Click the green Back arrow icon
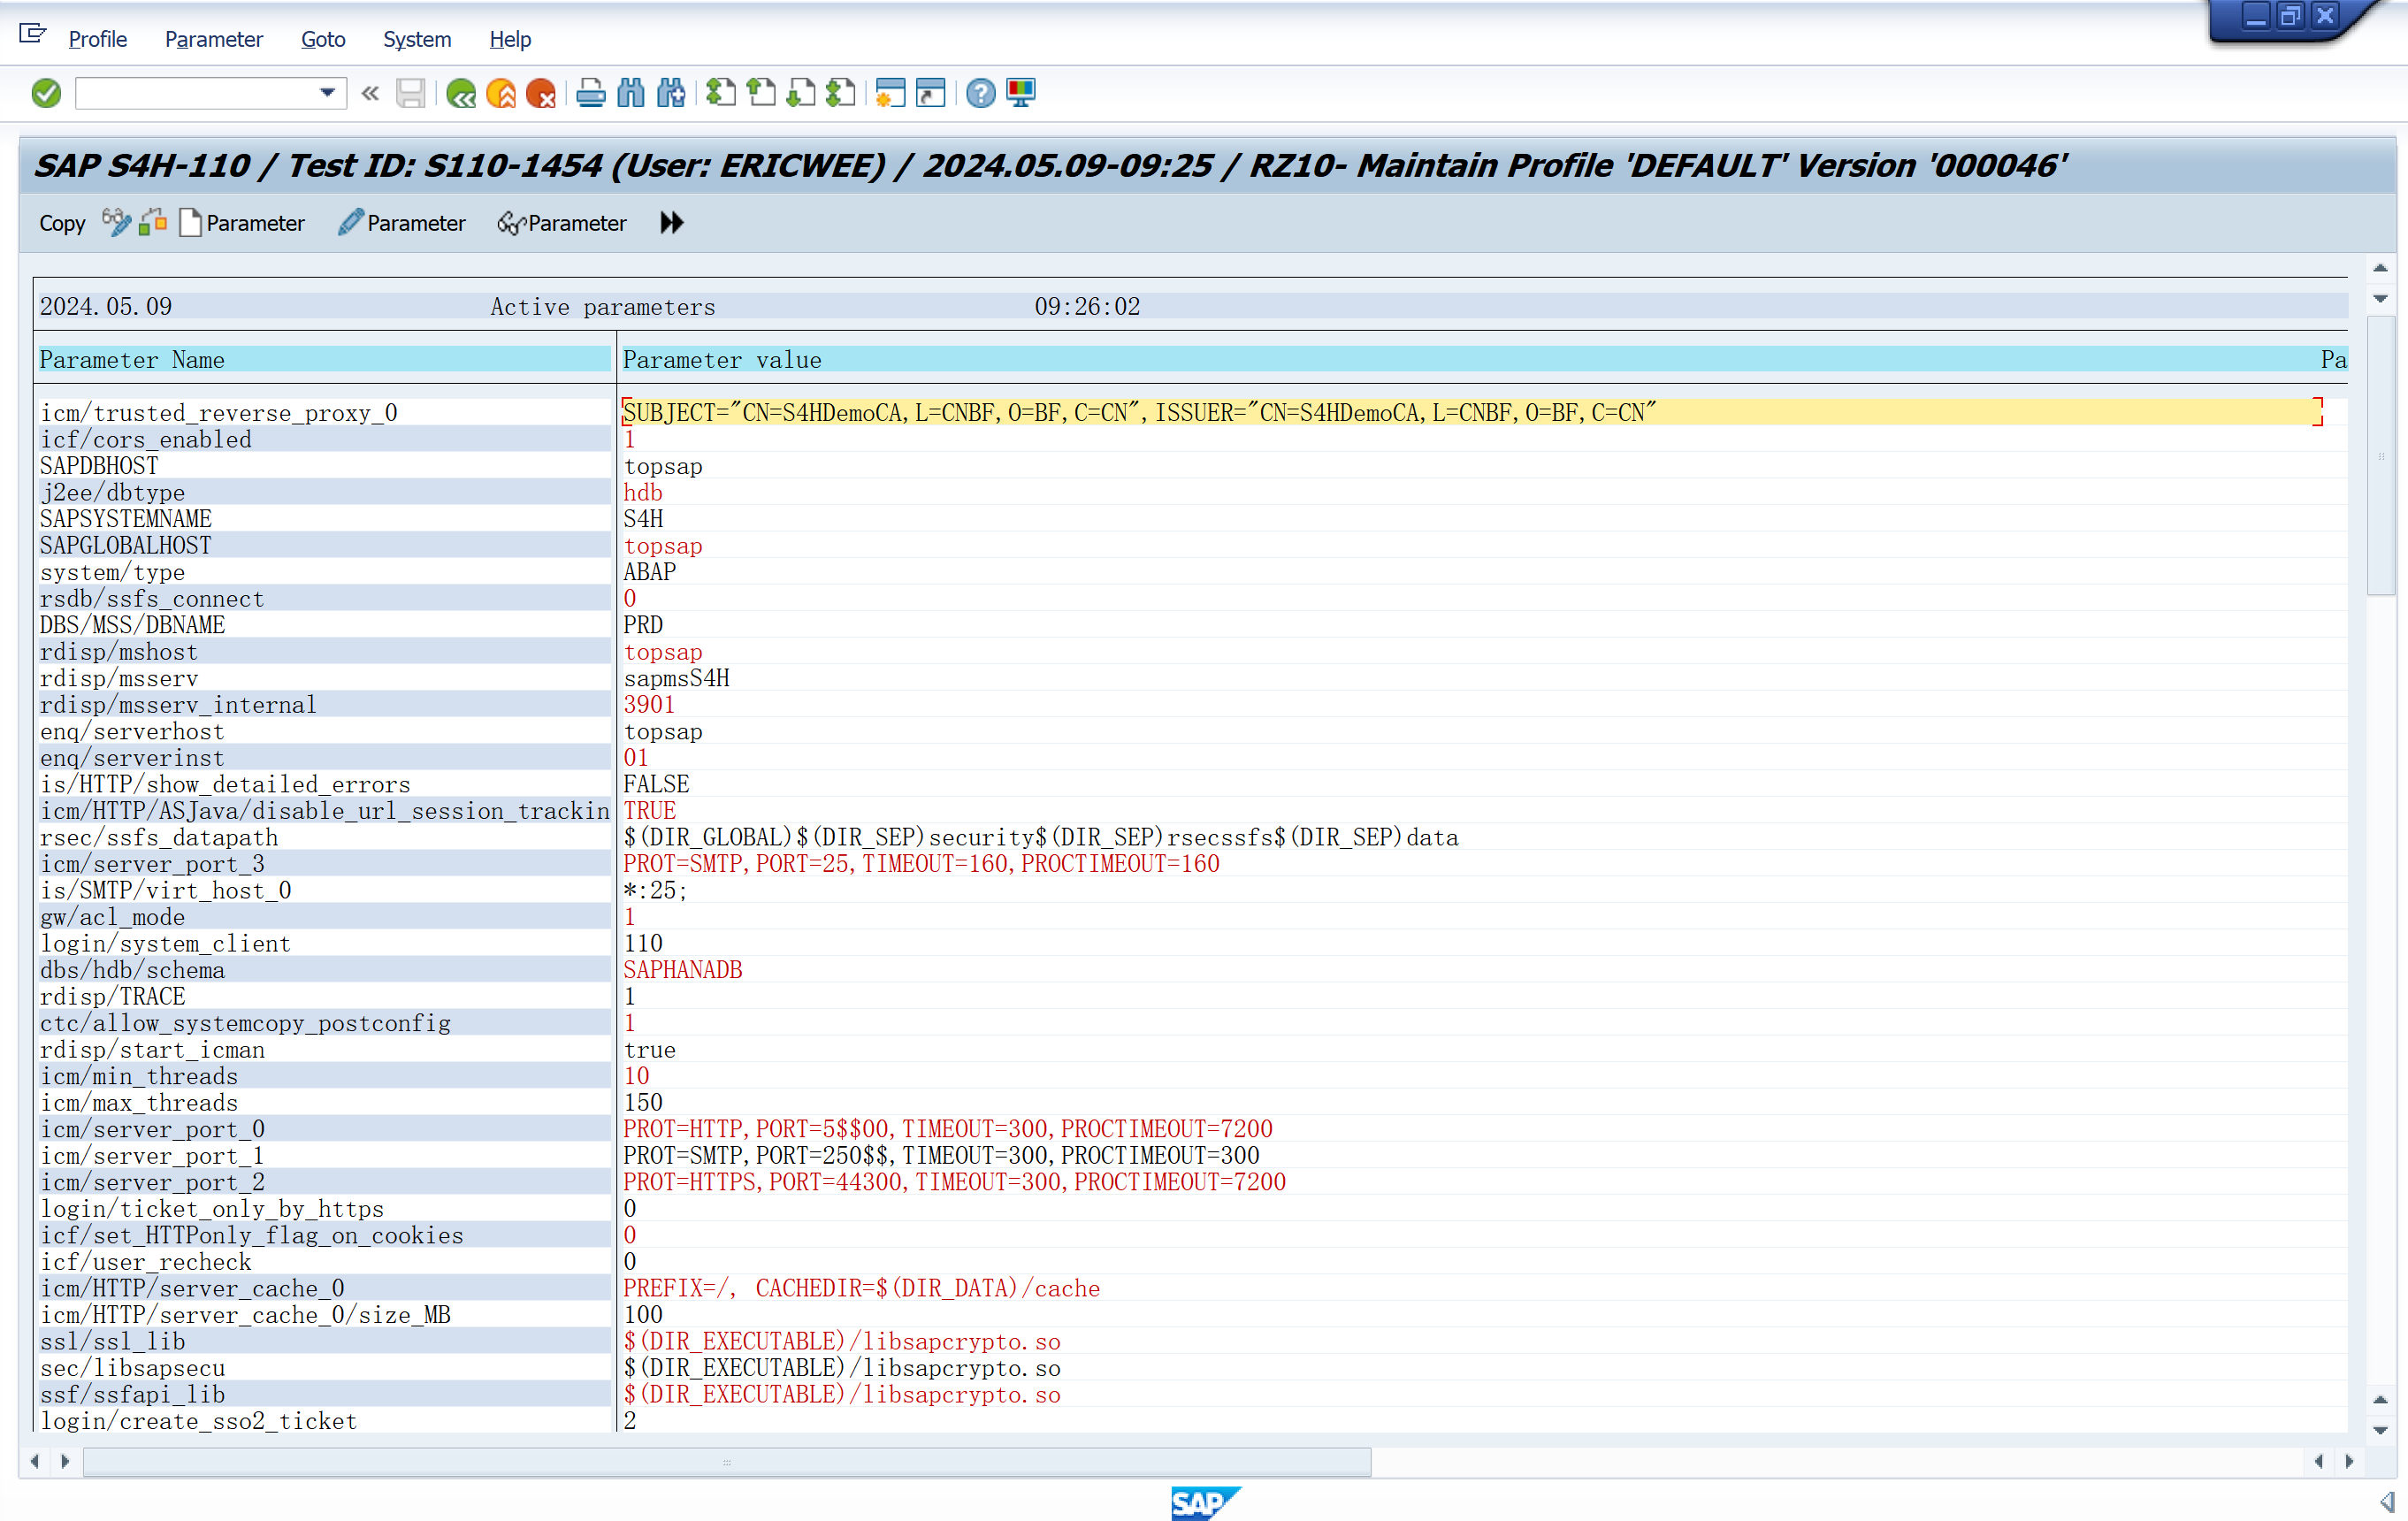 pos(461,93)
